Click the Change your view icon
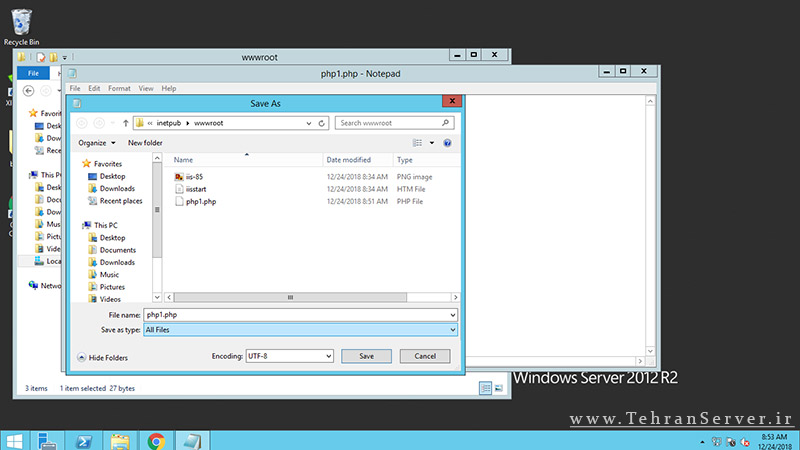This screenshot has width=800, height=450. click(418, 143)
